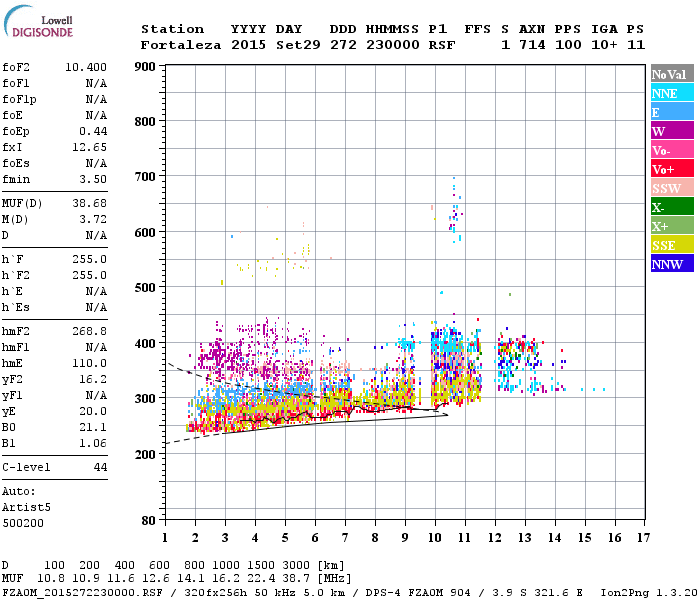The width and height of the screenshot is (700, 600).
Task: Click the 3000 km distance entry
Action: 296,565
